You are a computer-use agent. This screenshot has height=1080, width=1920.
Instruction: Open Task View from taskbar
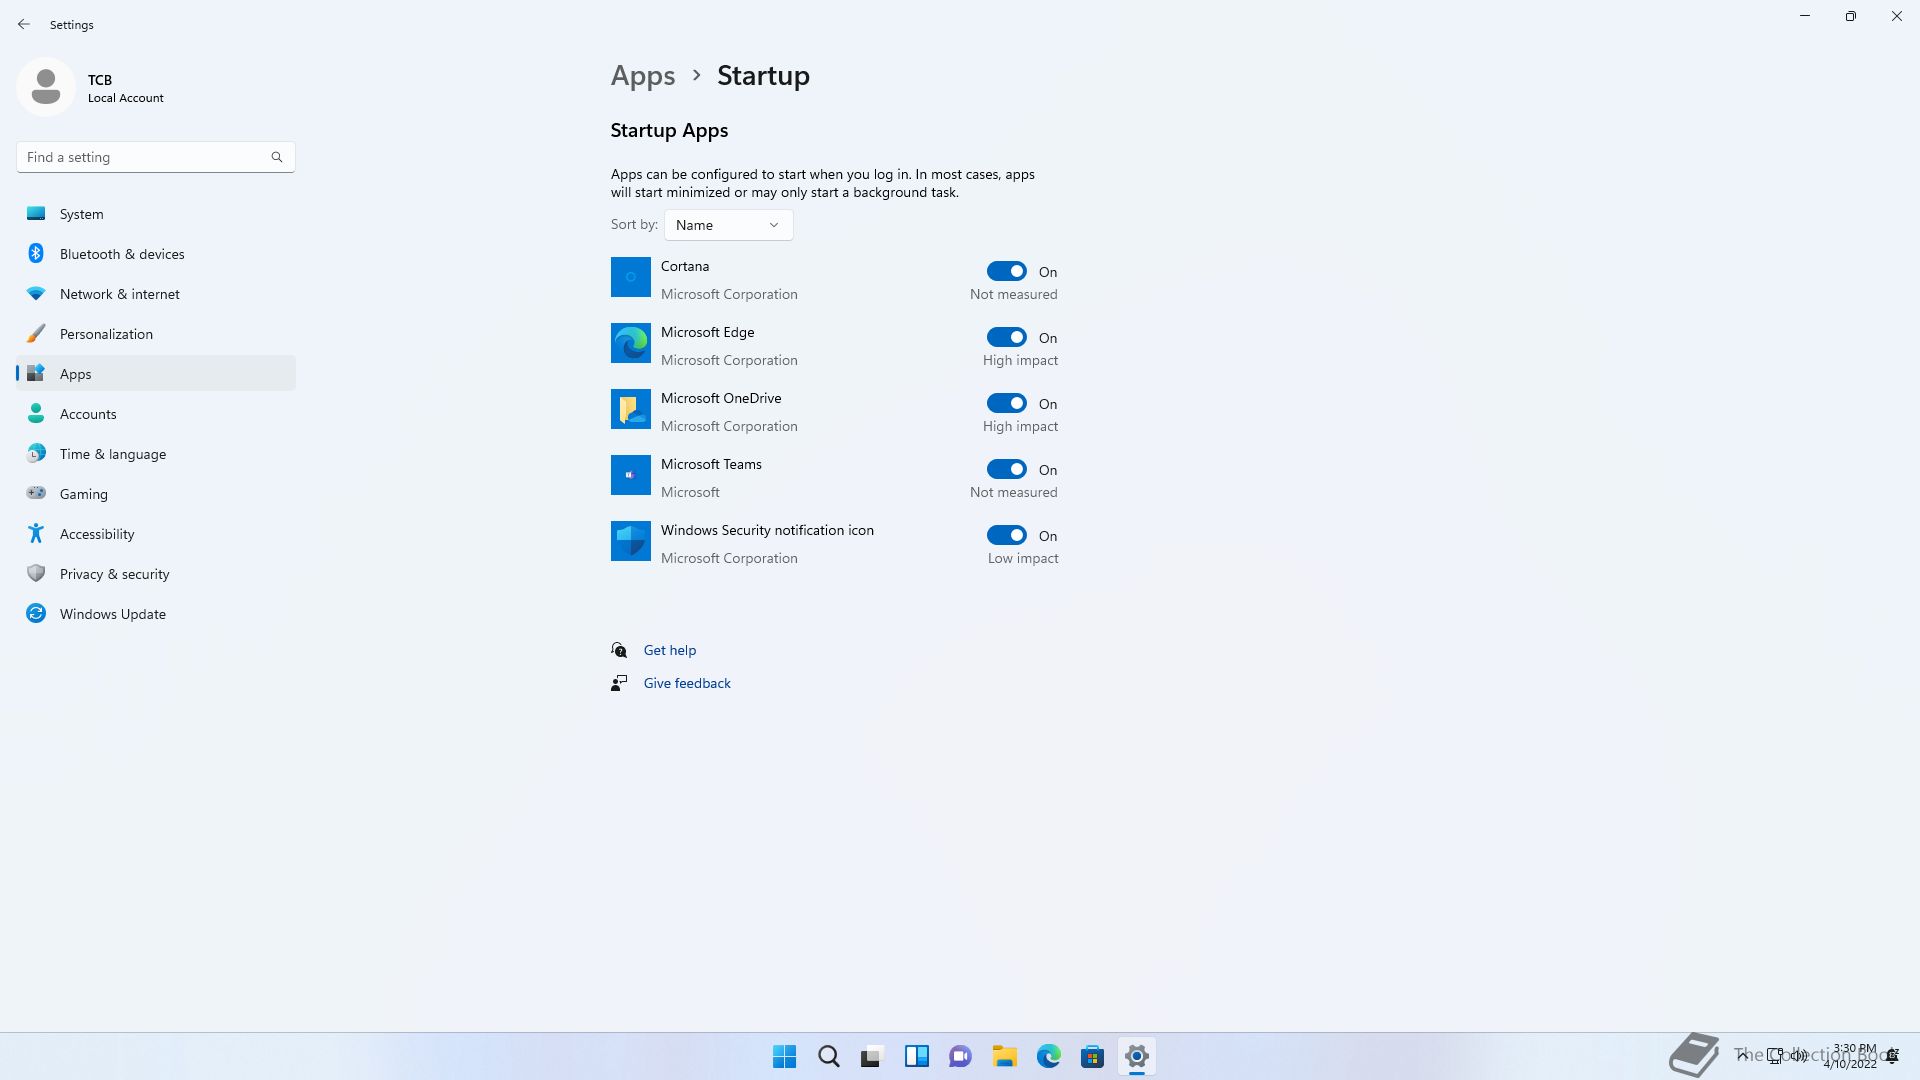873,1056
